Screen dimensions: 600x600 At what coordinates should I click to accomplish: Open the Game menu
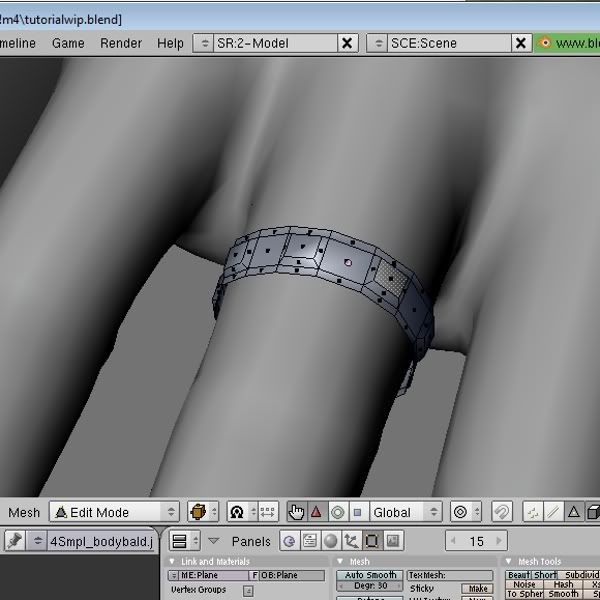(68, 43)
